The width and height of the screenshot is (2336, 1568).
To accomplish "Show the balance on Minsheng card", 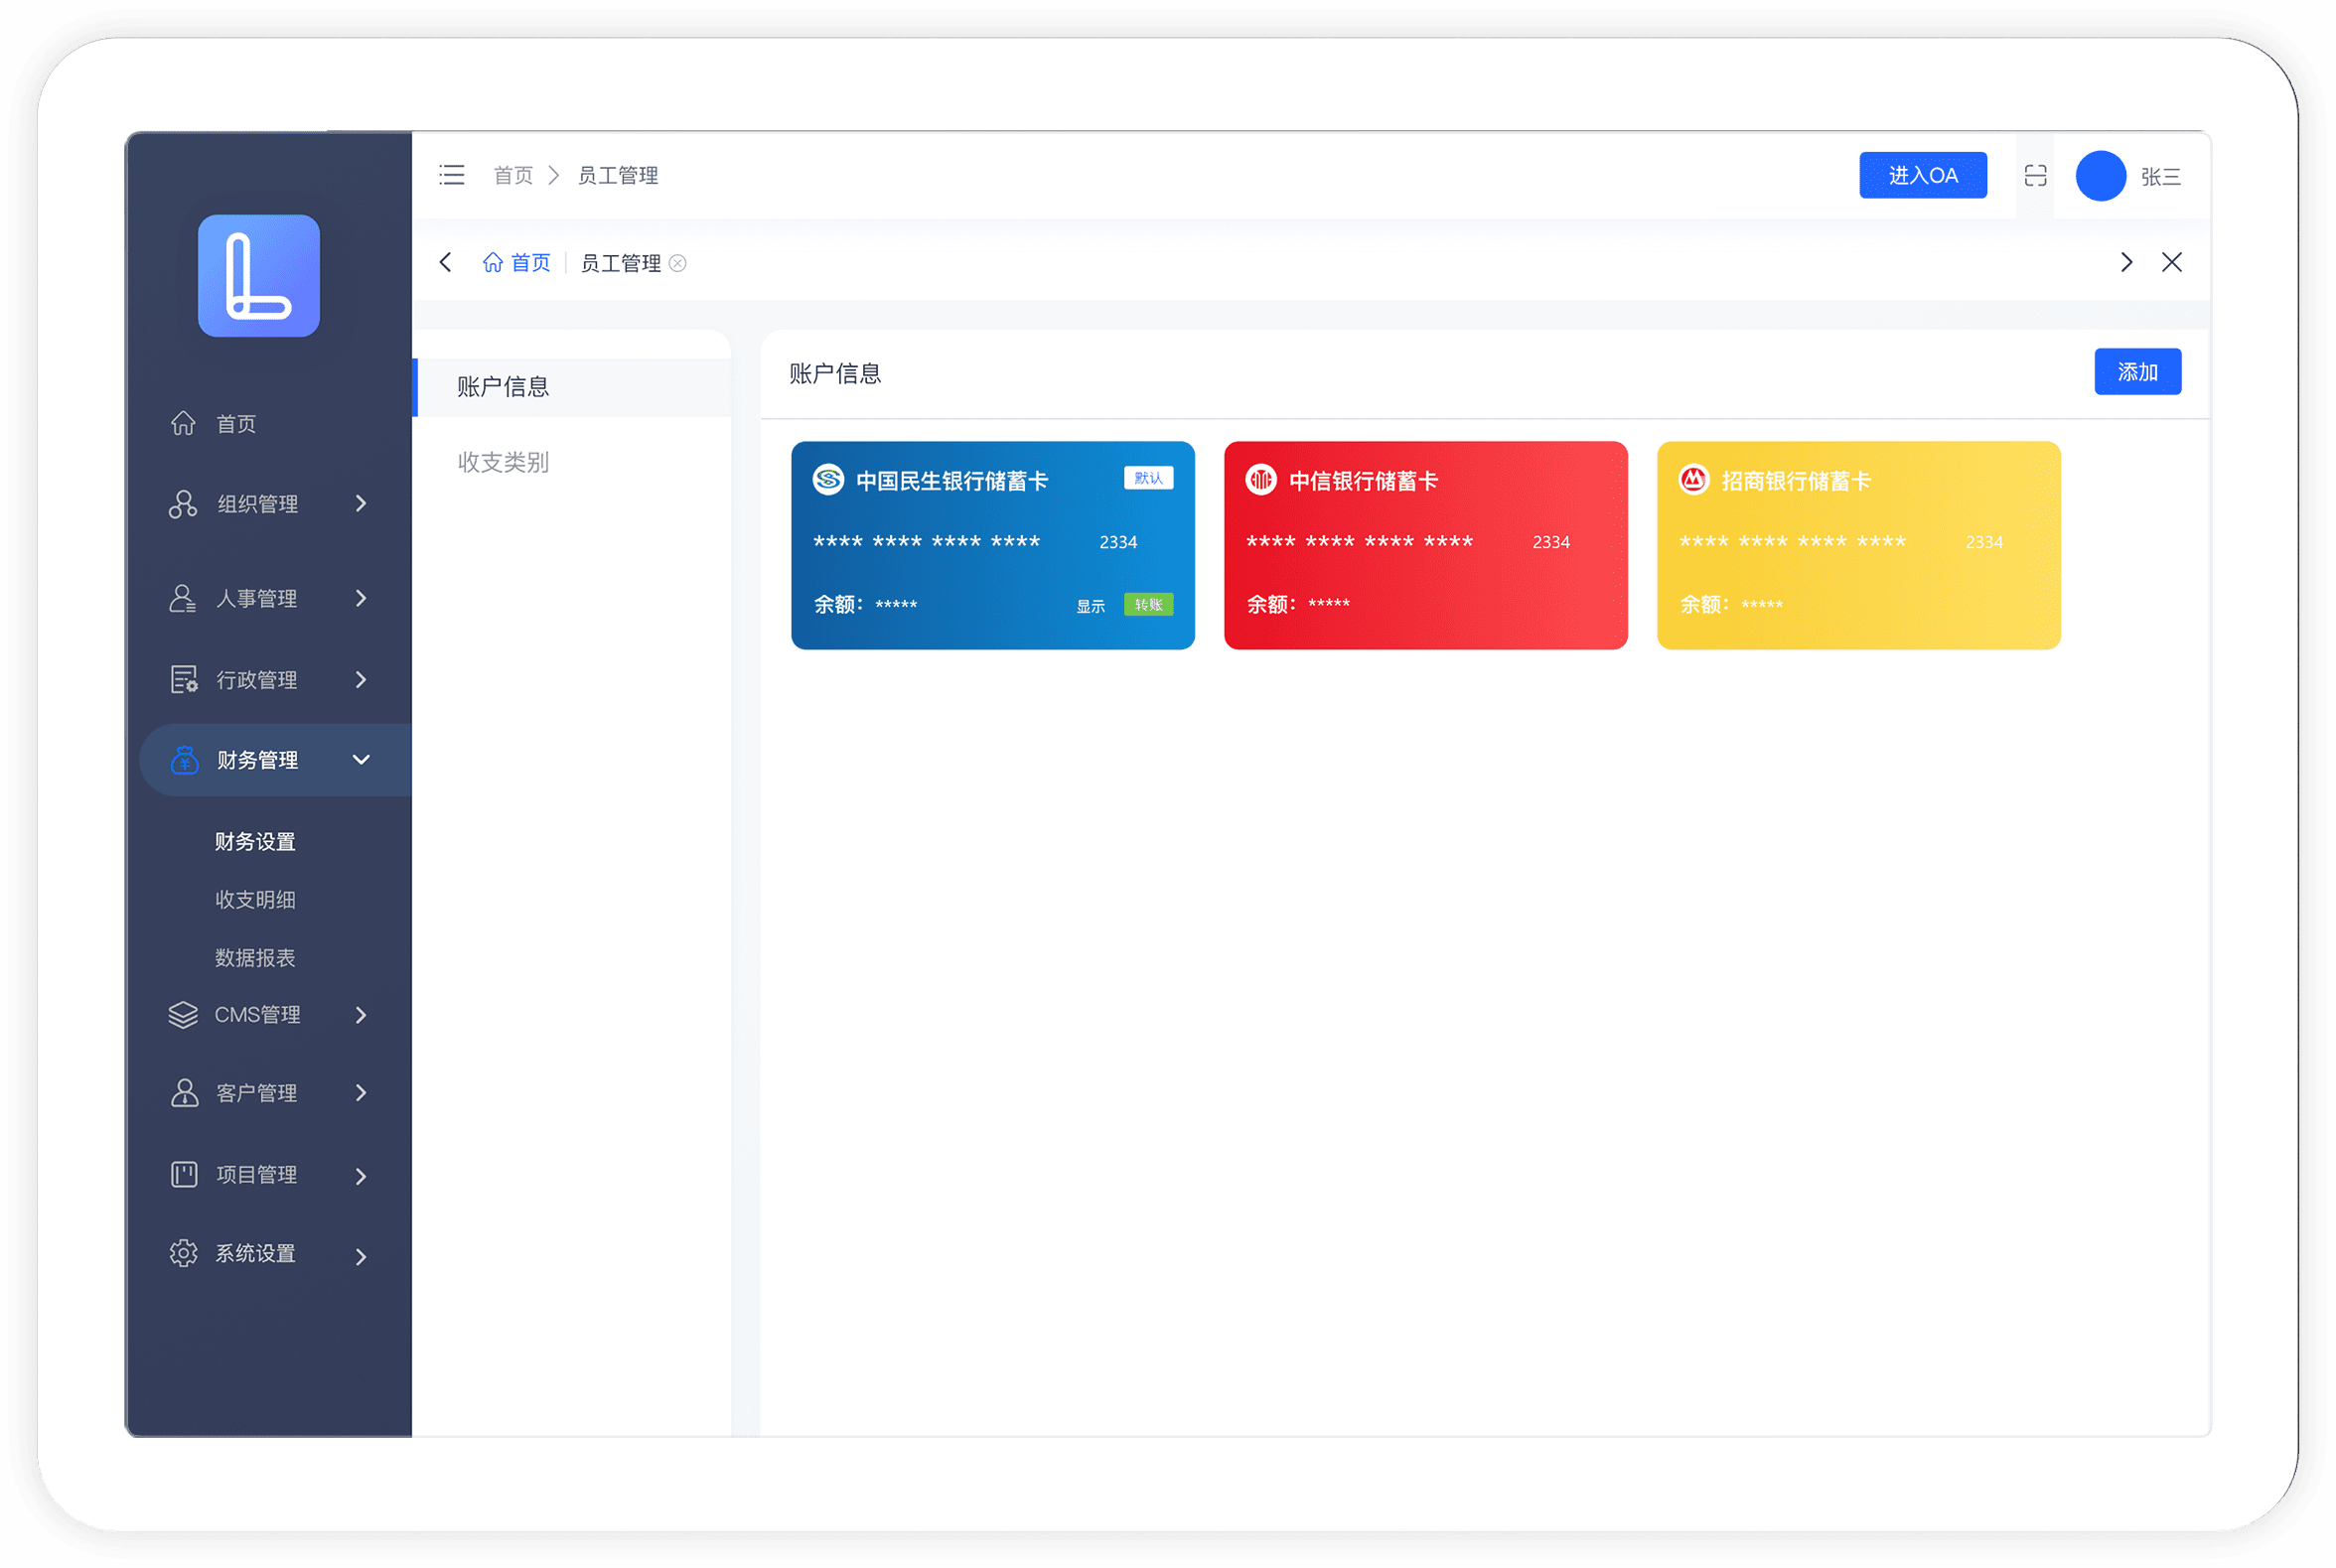I will tap(1090, 606).
